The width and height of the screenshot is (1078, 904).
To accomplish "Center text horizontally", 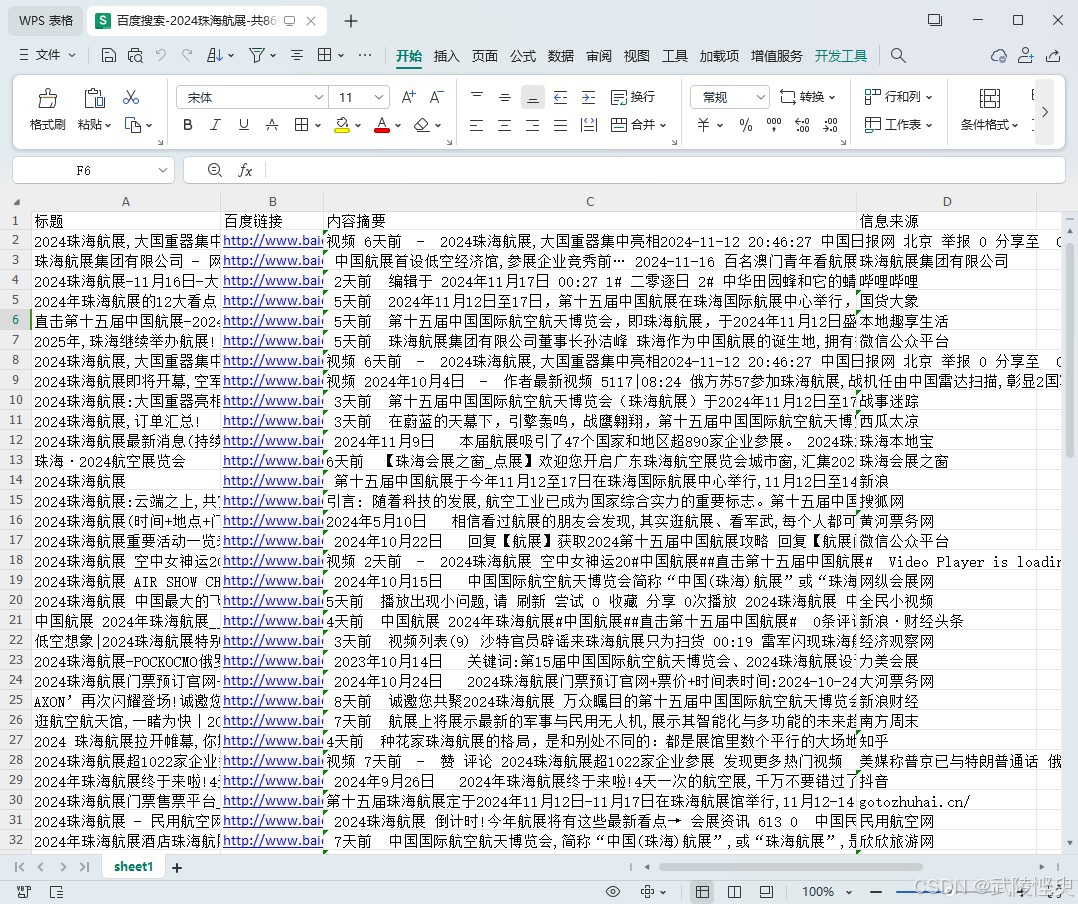I will point(505,125).
